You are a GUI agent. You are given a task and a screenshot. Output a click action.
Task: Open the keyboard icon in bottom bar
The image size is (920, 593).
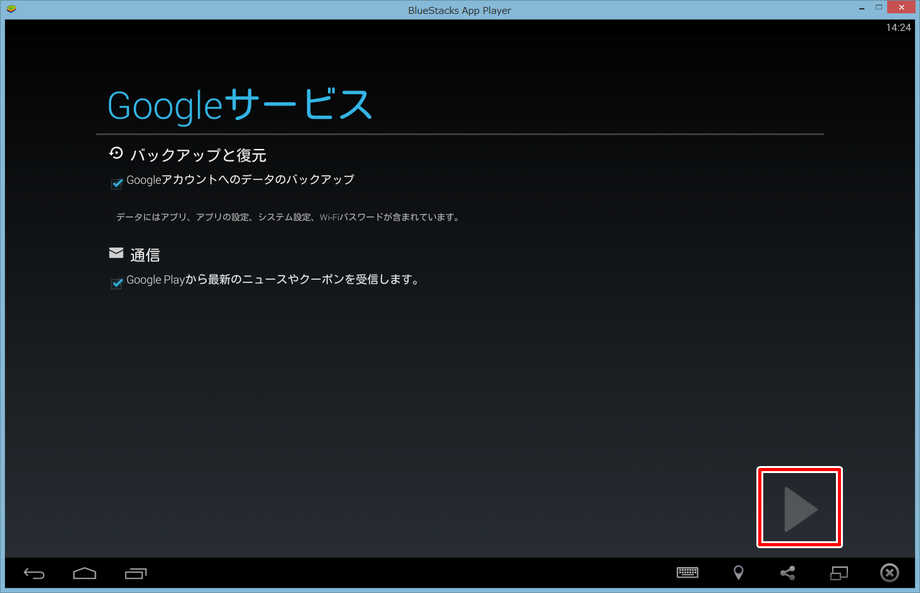point(688,573)
